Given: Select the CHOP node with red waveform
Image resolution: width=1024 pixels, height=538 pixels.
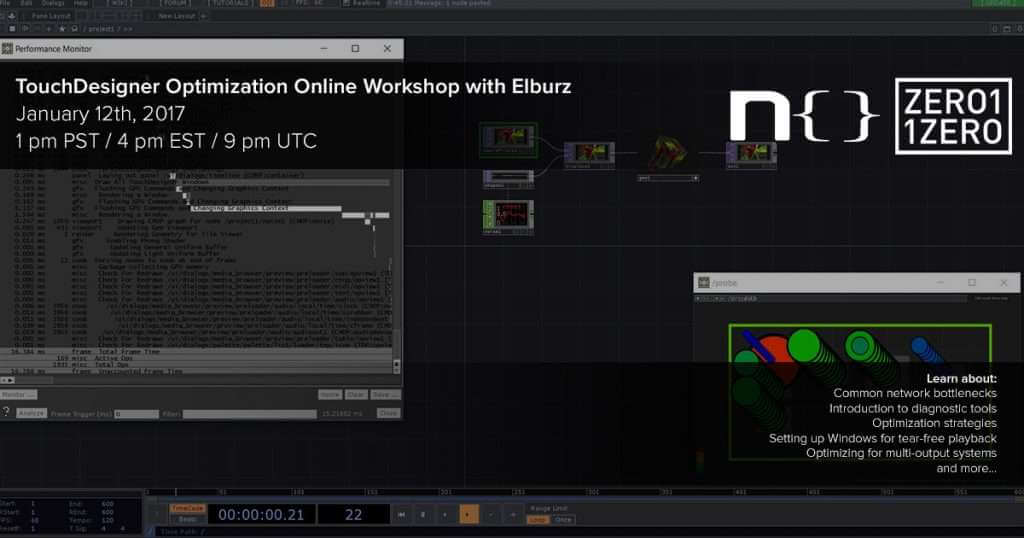Looking at the screenshot, I should point(508,217).
